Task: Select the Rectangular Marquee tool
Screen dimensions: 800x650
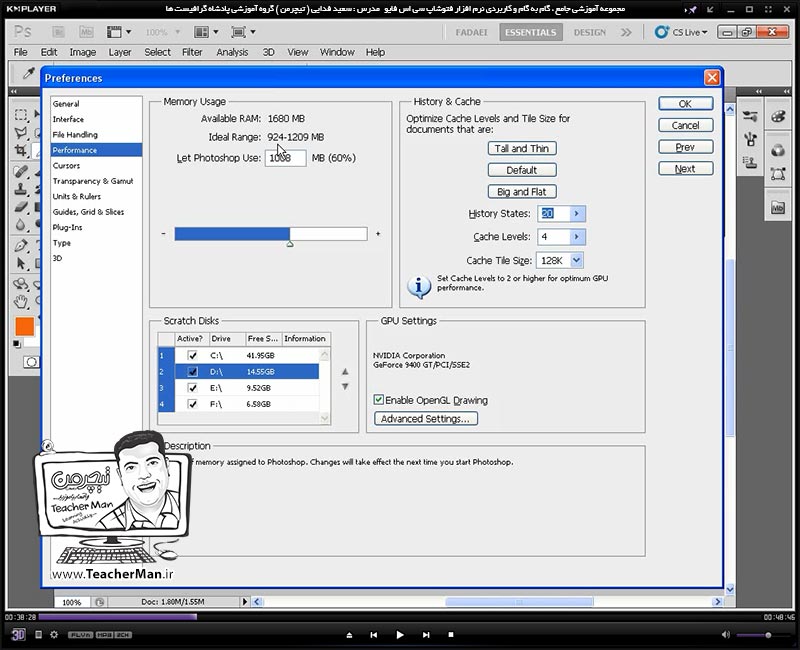Action: (x=21, y=114)
